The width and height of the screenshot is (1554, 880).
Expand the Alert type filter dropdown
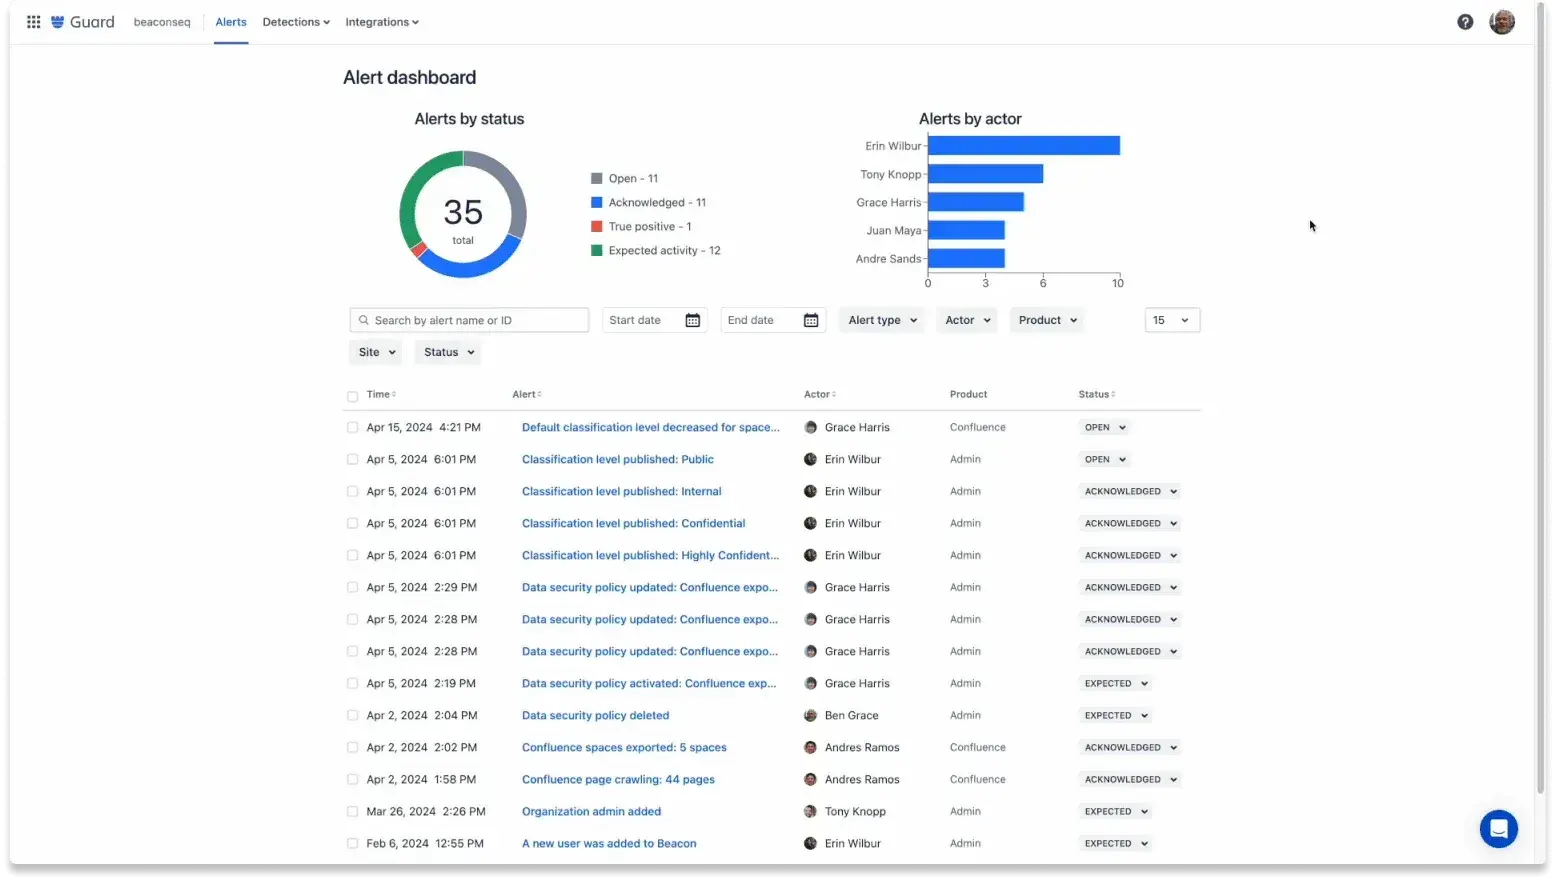click(x=883, y=320)
